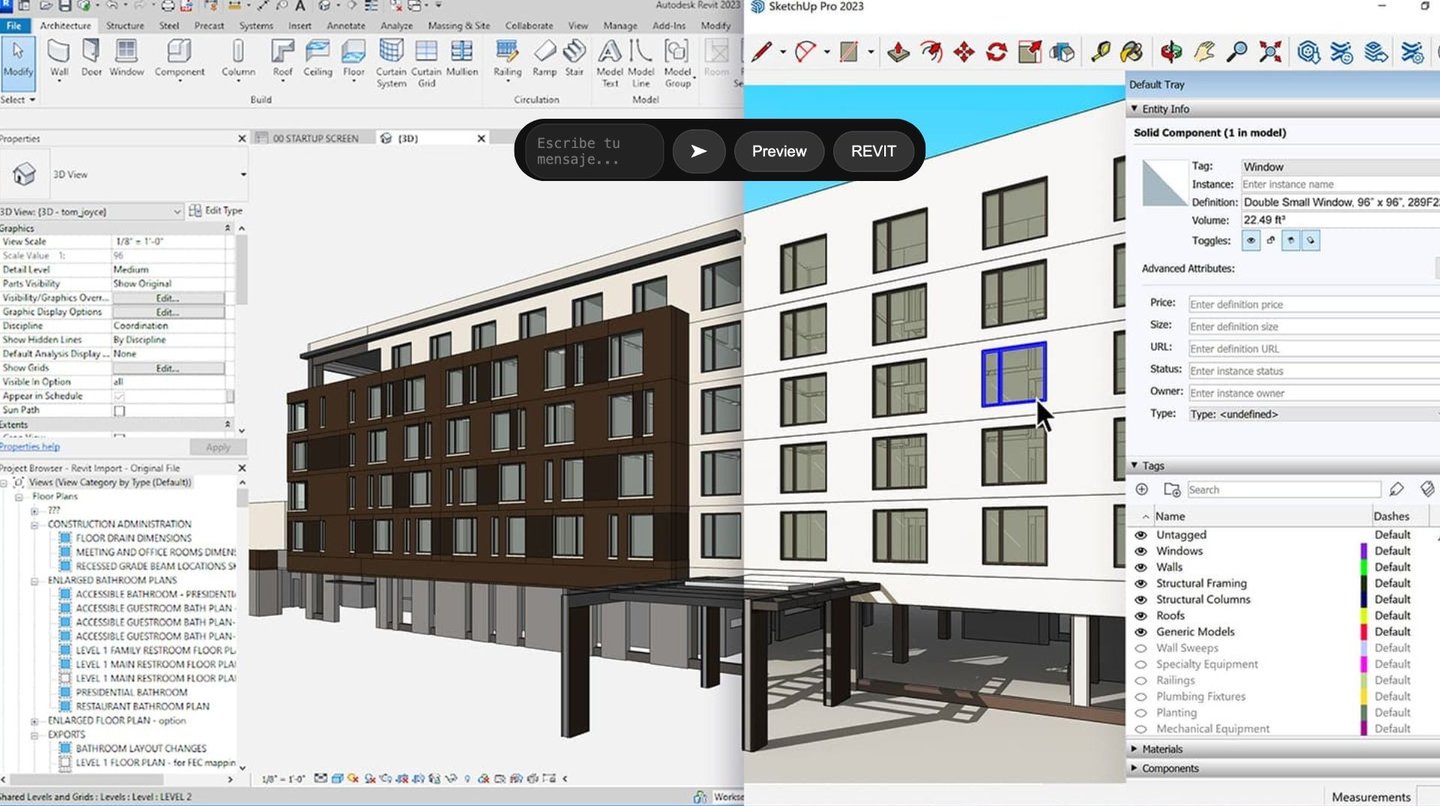Click the Add Tag Folder icon
The height and width of the screenshot is (806, 1440).
point(1172,489)
